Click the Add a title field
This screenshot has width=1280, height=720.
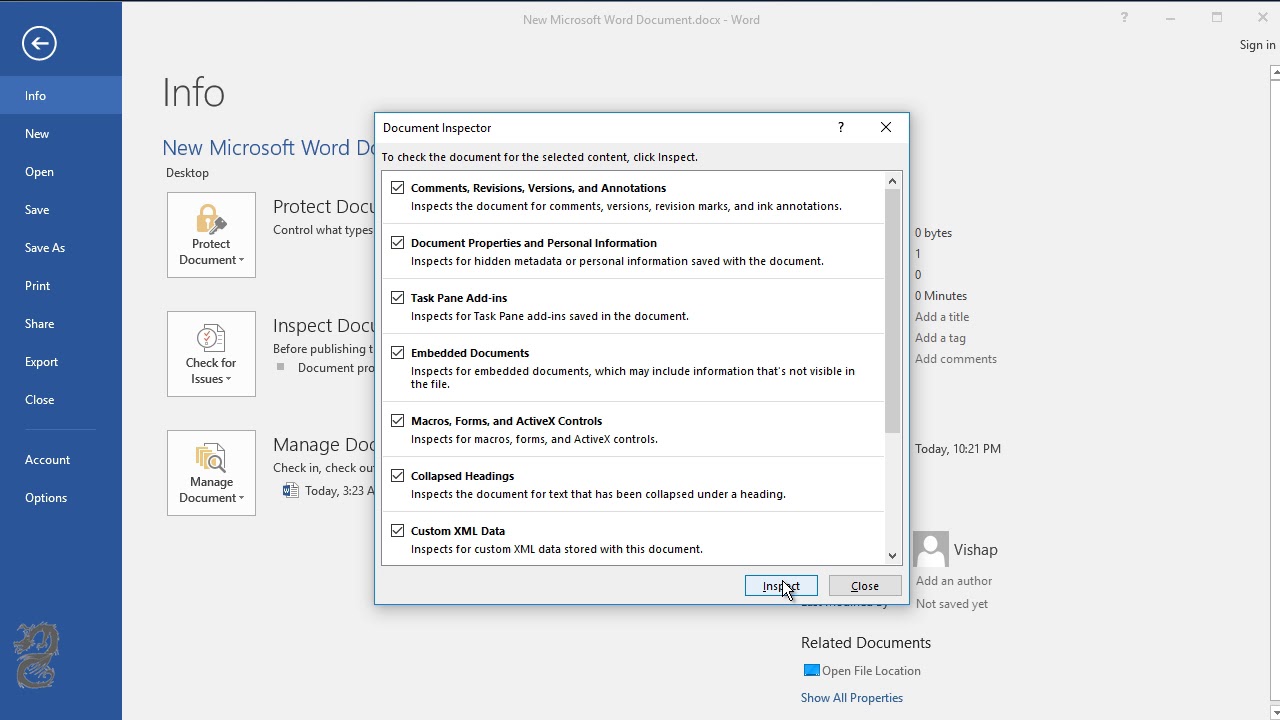click(942, 317)
